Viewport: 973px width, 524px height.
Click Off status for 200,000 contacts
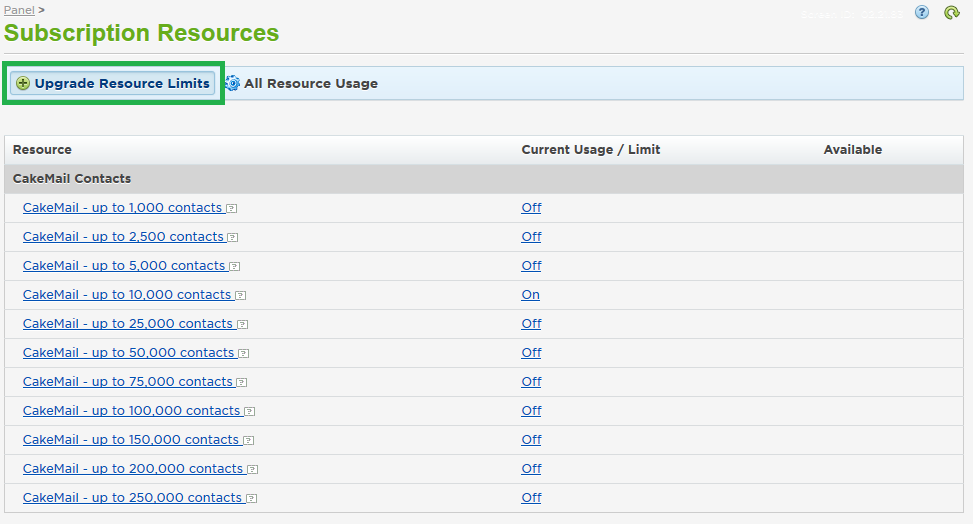click(x=531, y=469)
